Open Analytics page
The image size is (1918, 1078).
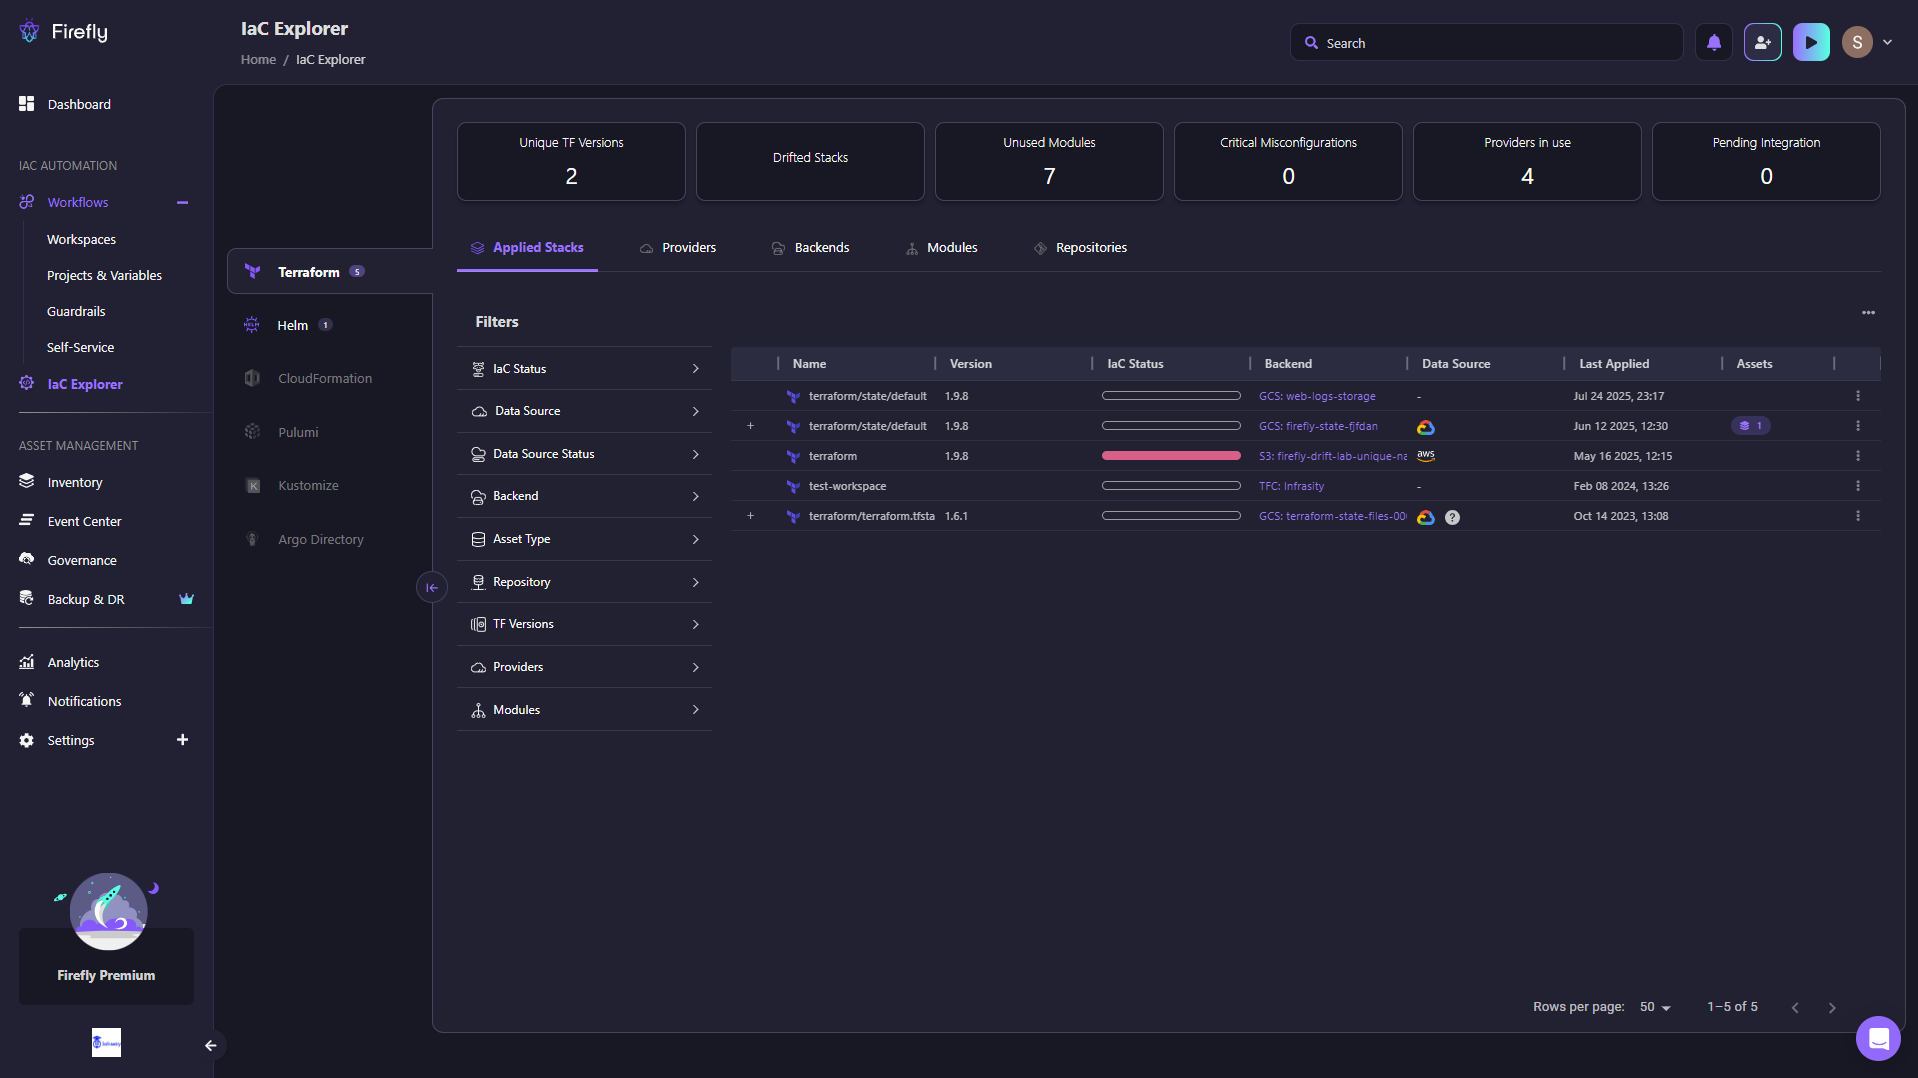[x=73, y=662]
